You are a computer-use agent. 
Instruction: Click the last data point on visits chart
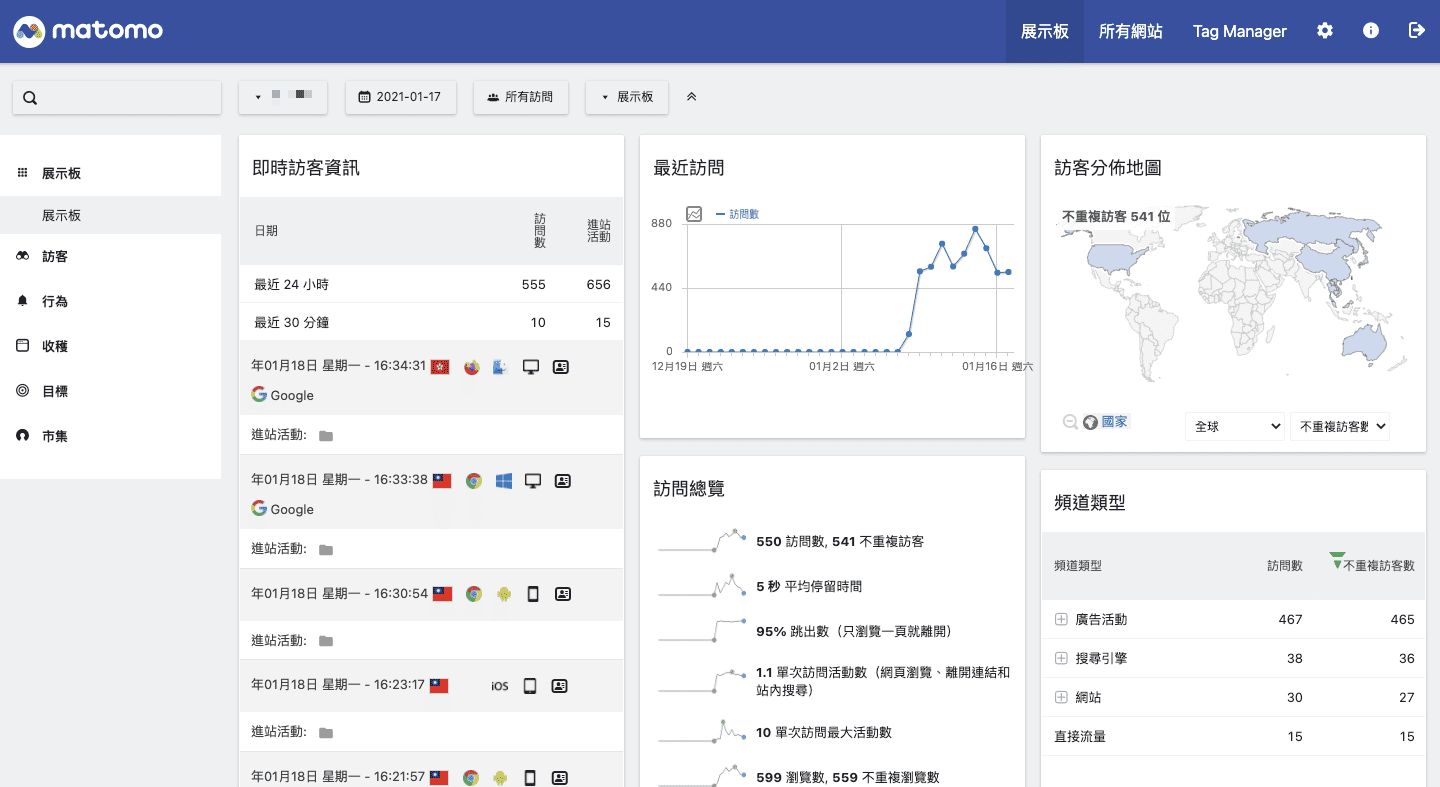[x=1008, y=272]
